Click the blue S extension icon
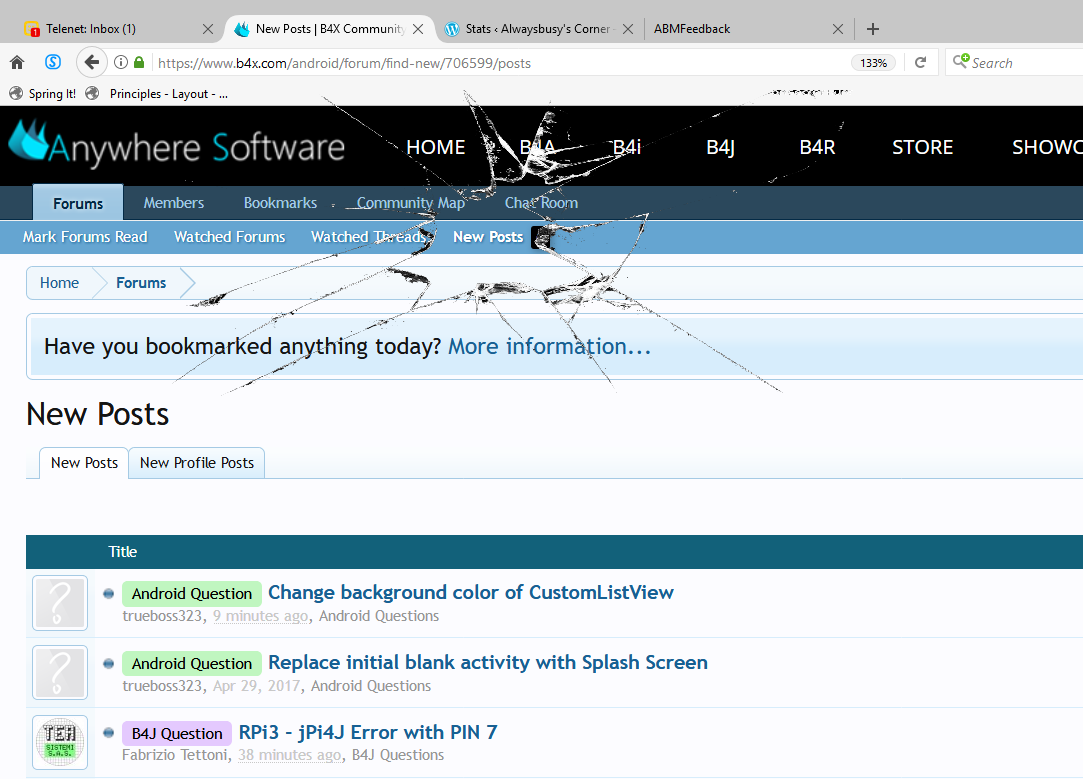The height and width of the screenshot is (779, 1083). 53,63
